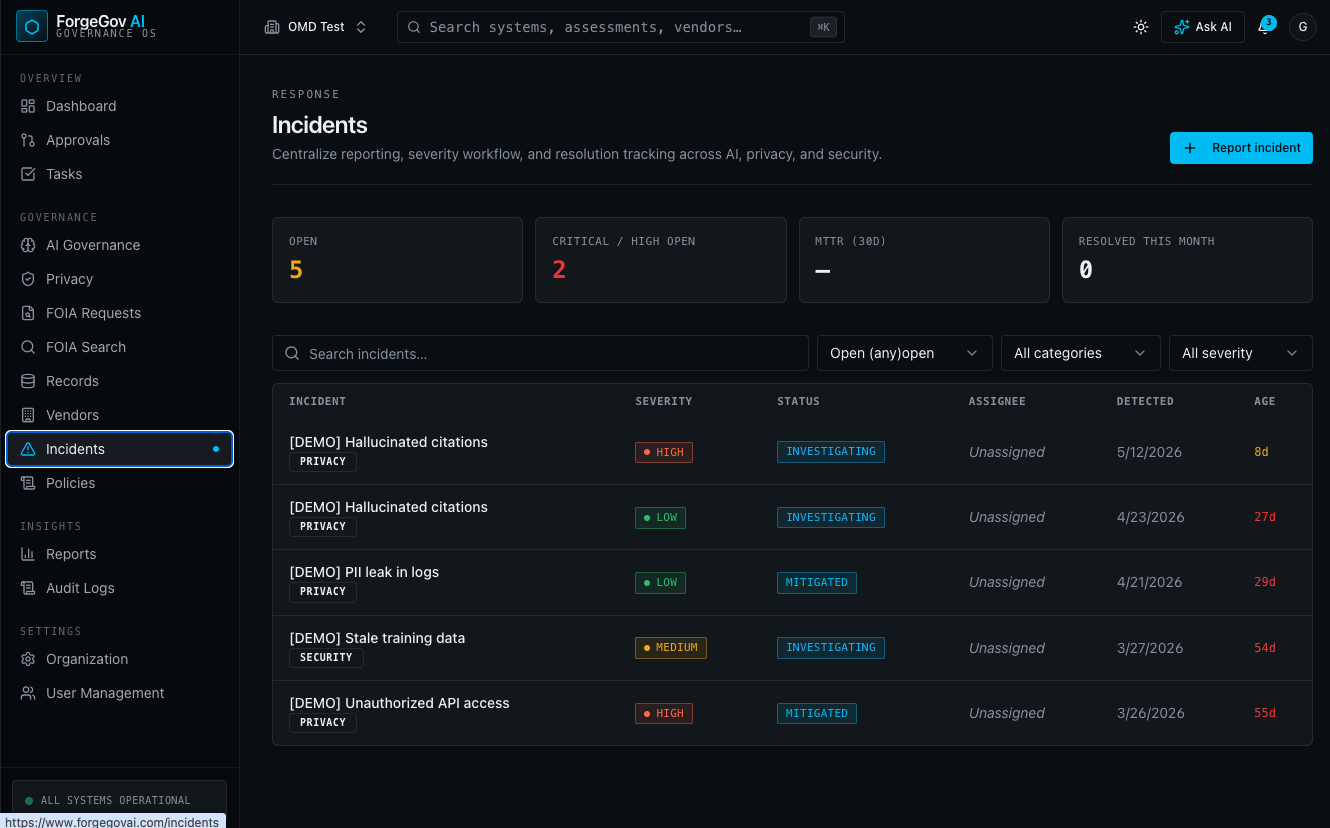Click the Open count card

[x=397, y=260]
